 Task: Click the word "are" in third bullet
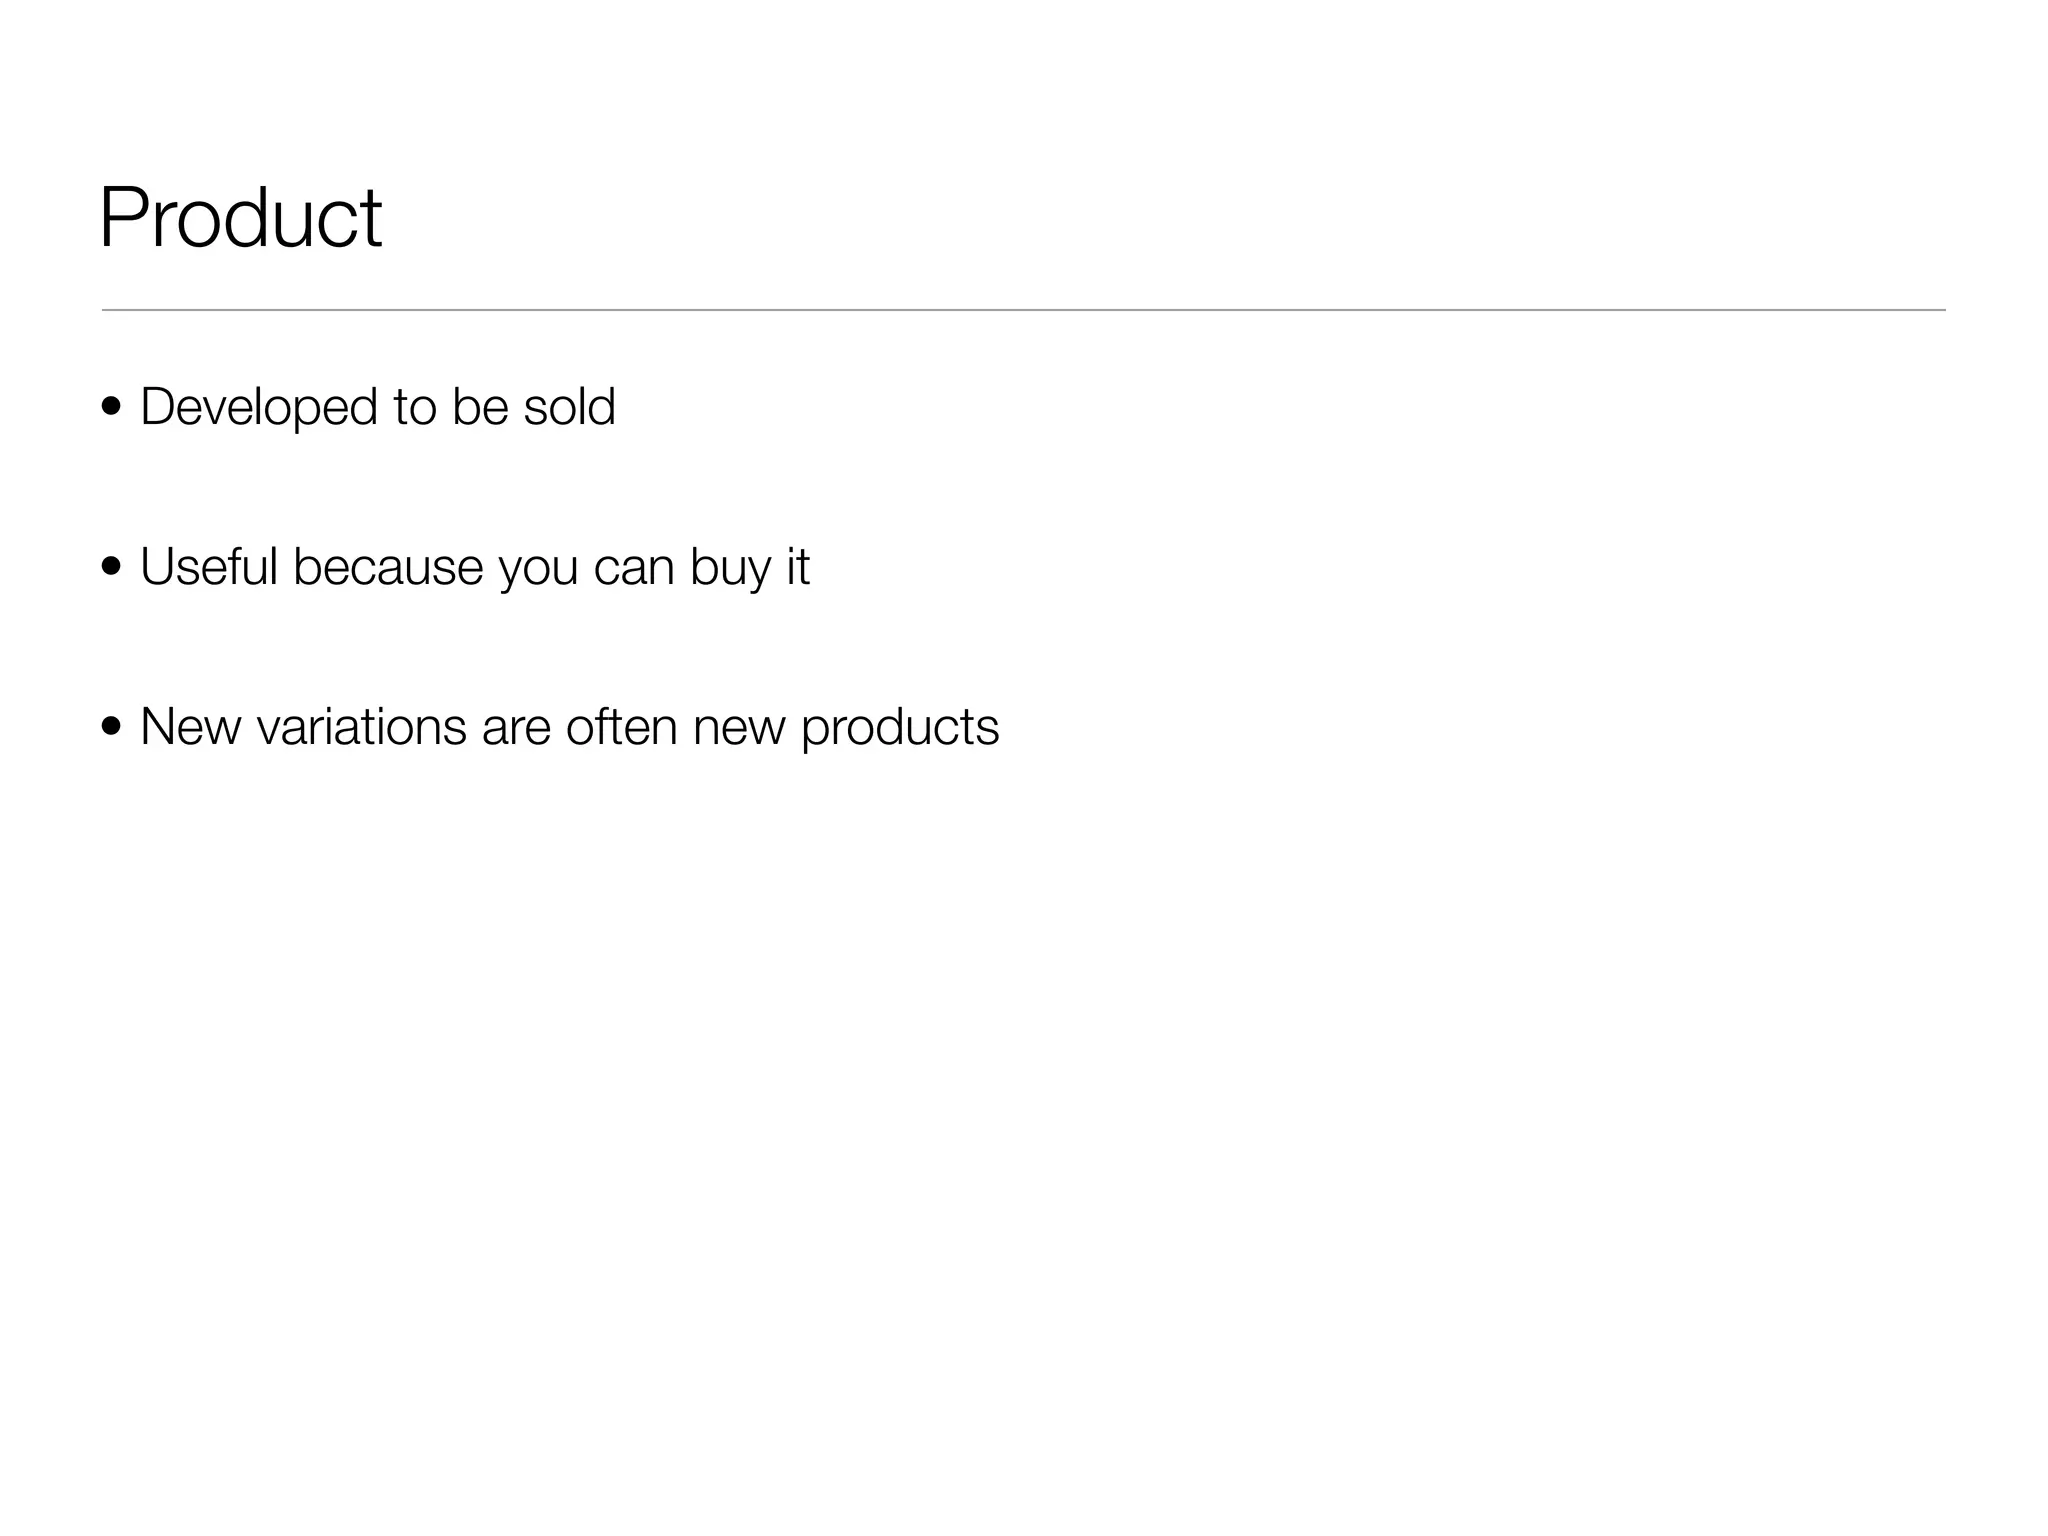click(x=516, y=729)
